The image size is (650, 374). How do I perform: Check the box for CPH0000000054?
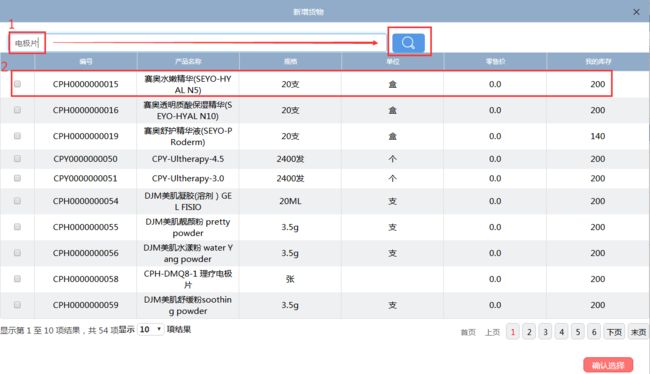coord(17,201)
